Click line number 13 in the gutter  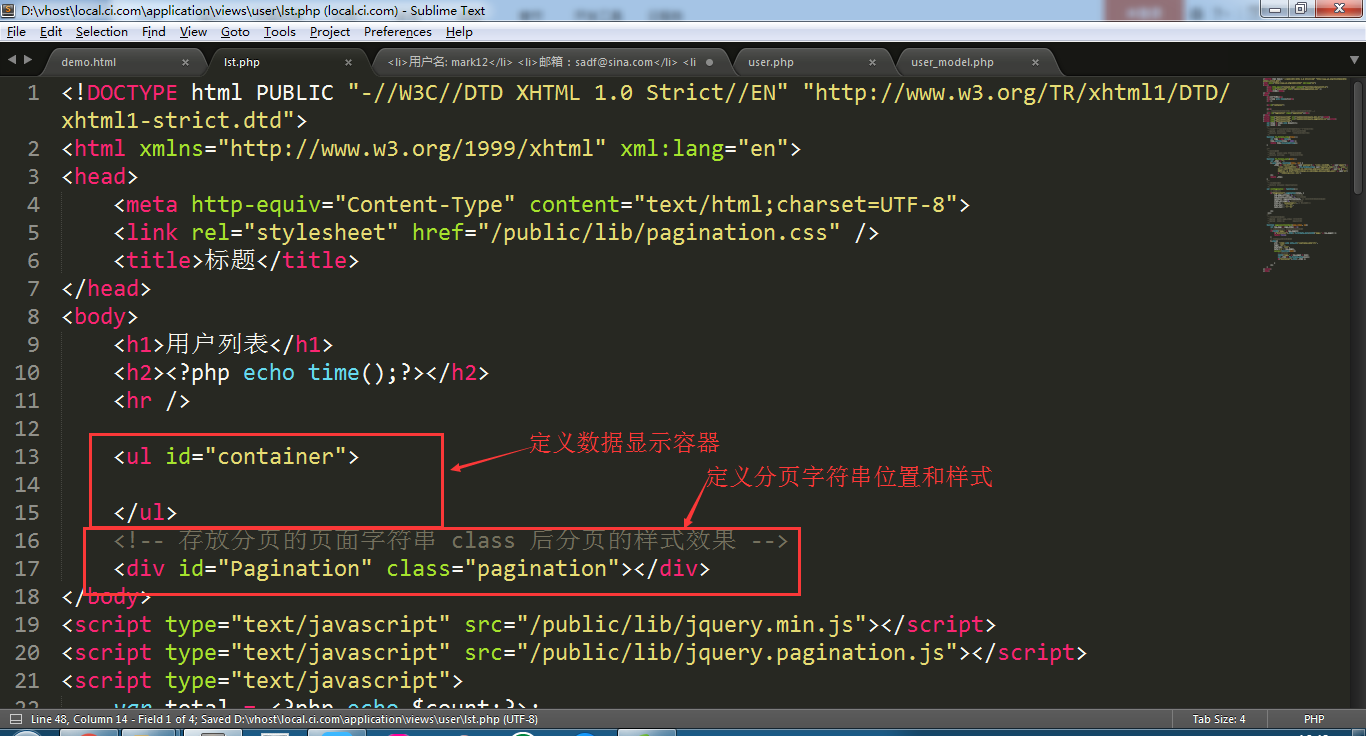(x=27, y=457)
